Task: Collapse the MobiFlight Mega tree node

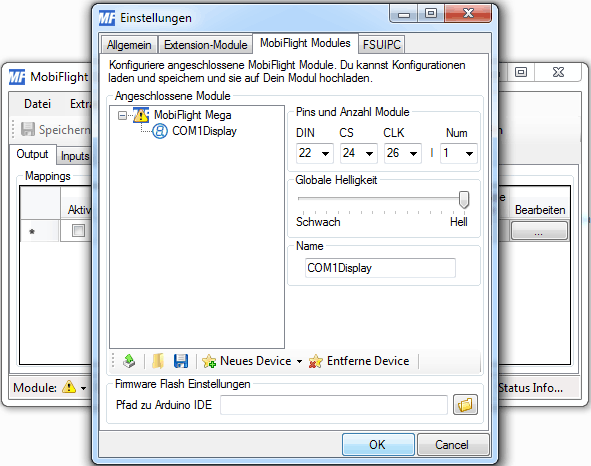Action: click(x=122, y=115)
